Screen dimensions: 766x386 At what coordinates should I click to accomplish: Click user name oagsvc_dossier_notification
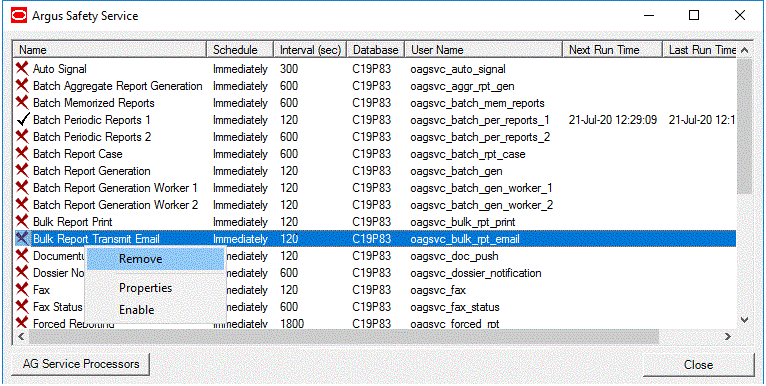(476, 273)
